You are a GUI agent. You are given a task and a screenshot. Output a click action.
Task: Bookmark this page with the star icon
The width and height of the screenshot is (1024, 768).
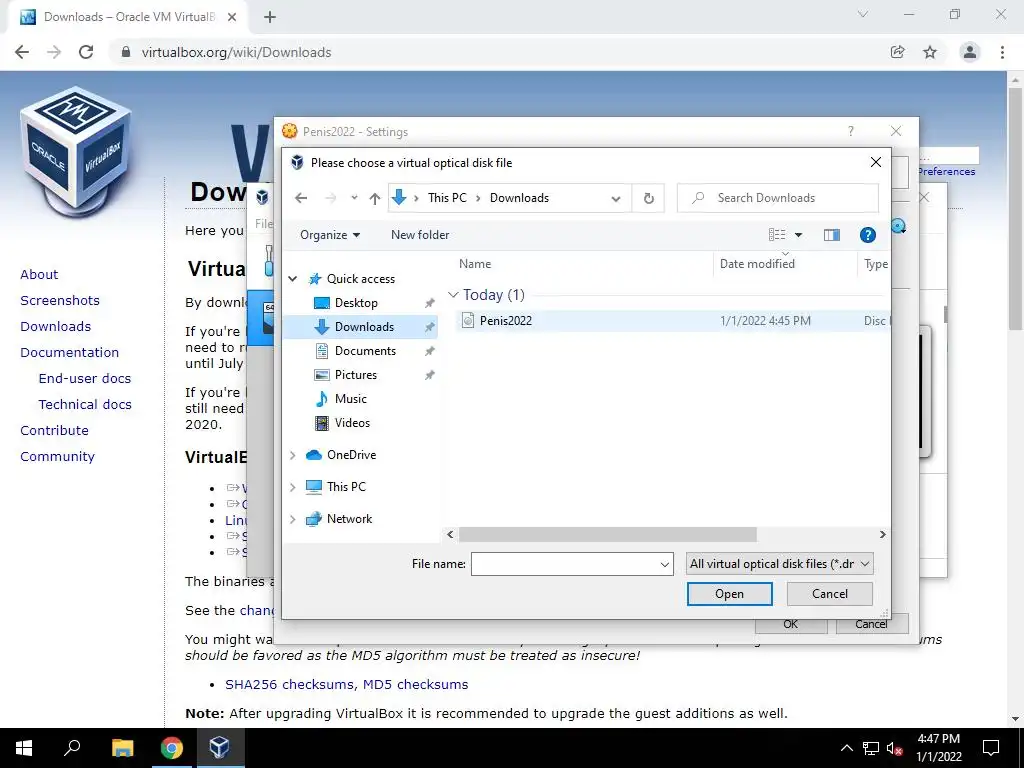tap(930, 52)
